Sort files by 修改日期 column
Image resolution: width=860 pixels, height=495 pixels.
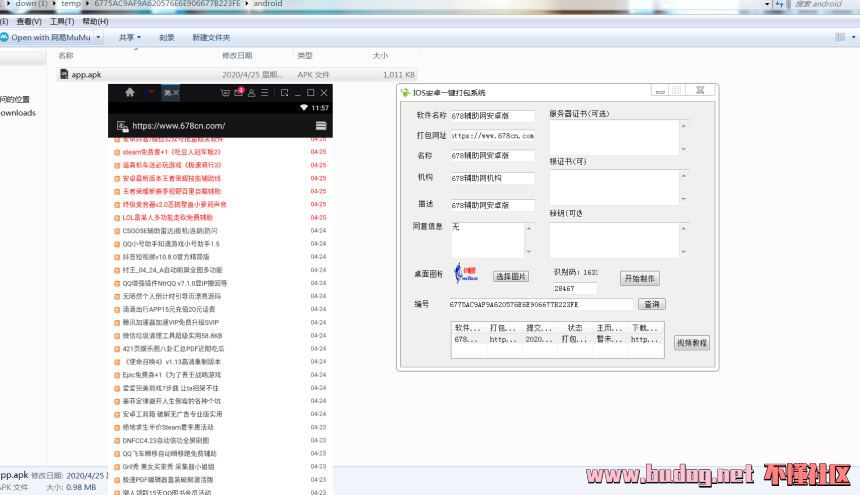pos(237,55)
